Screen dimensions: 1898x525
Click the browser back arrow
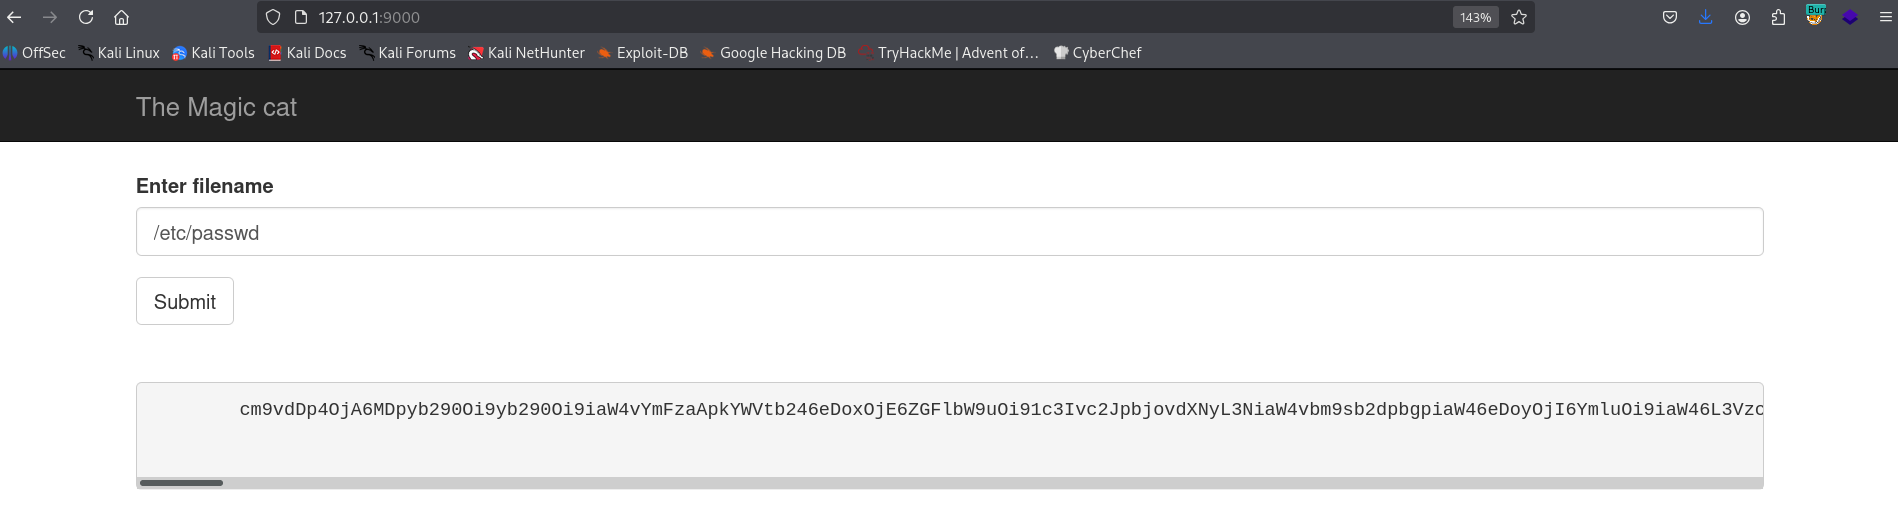[14, 17]
